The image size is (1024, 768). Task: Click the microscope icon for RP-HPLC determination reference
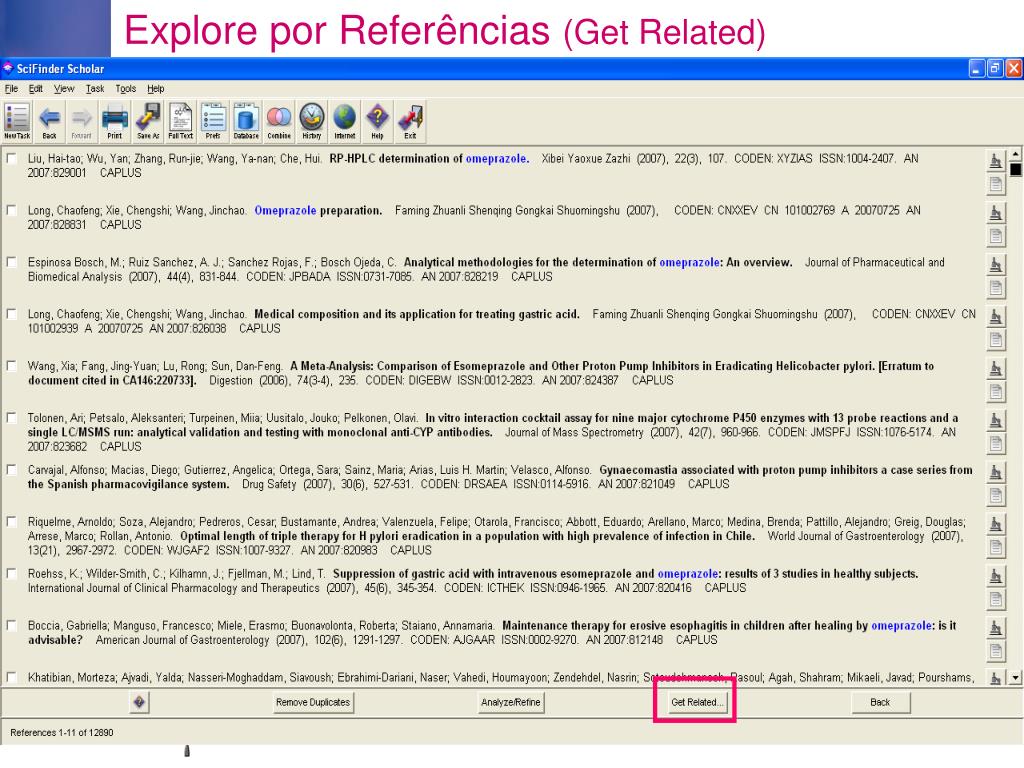[x=995, y=161]
